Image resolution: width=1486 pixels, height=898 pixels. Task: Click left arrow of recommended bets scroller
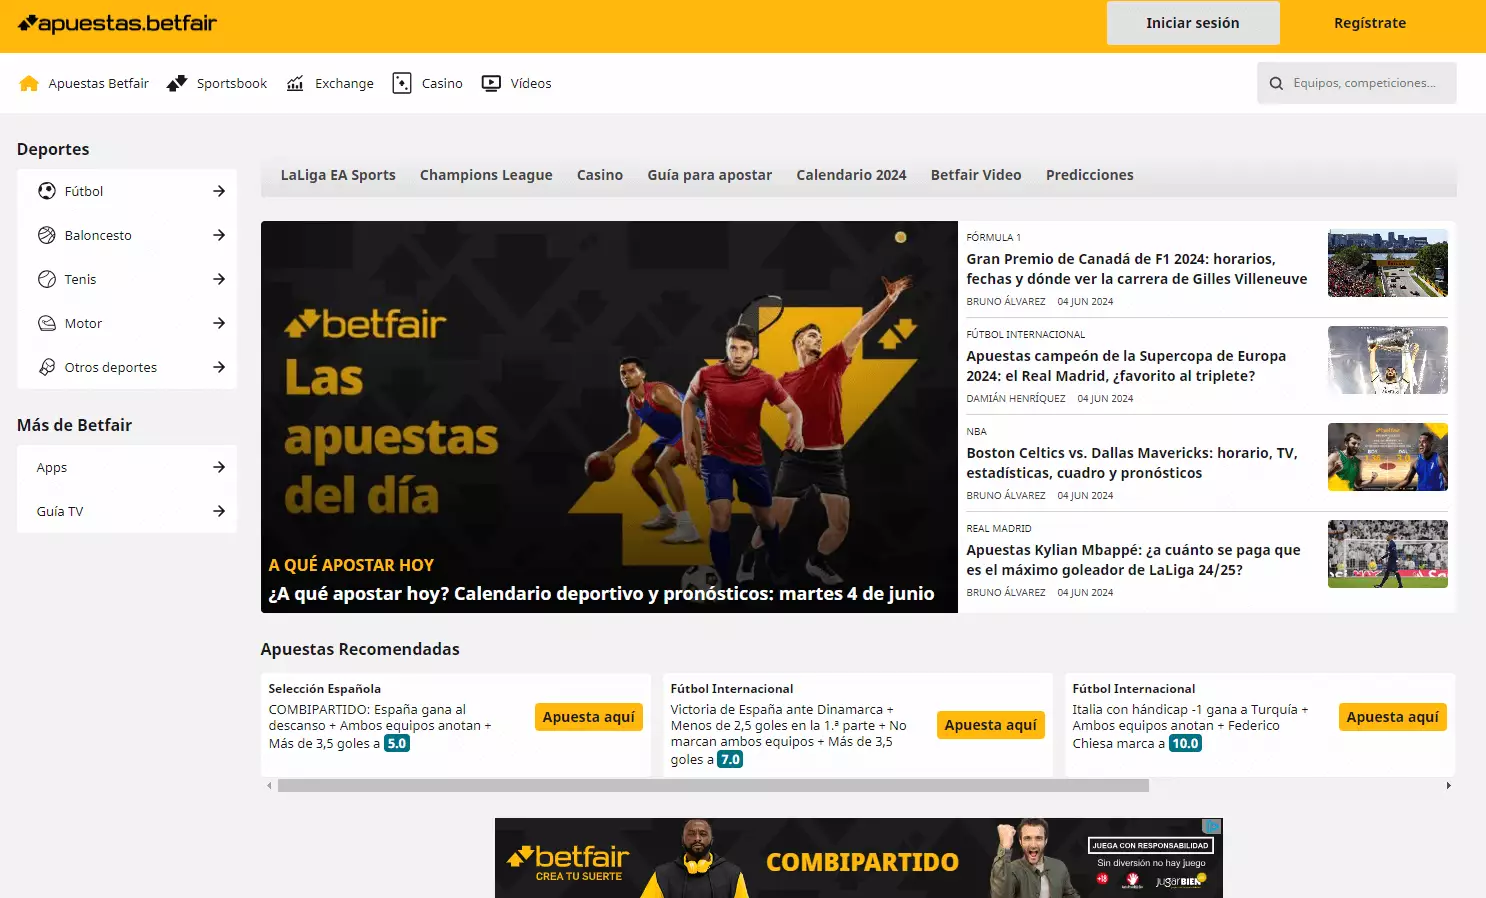[269, 786]
